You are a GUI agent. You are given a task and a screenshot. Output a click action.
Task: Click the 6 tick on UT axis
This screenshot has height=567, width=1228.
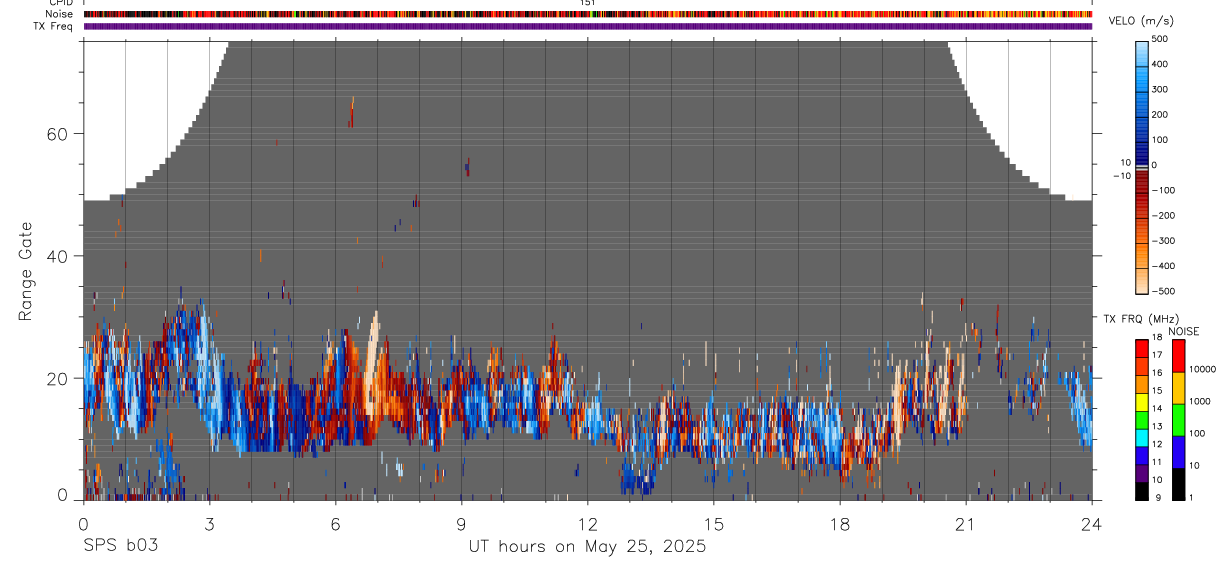tap(335, 523)
